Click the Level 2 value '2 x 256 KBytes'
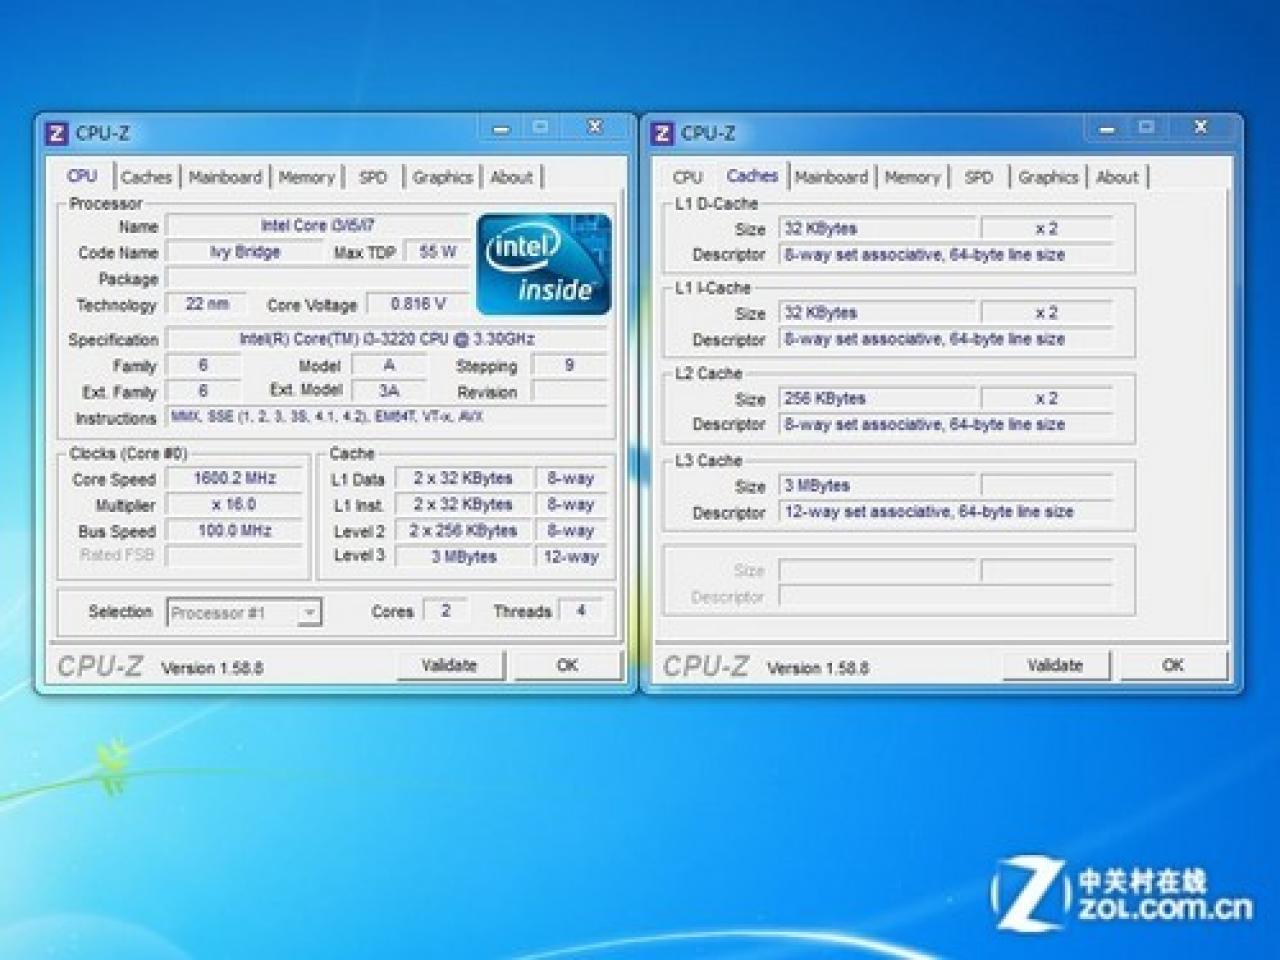Image resolution: width=1280 pixels, height=960 pixels. (463, 531)
